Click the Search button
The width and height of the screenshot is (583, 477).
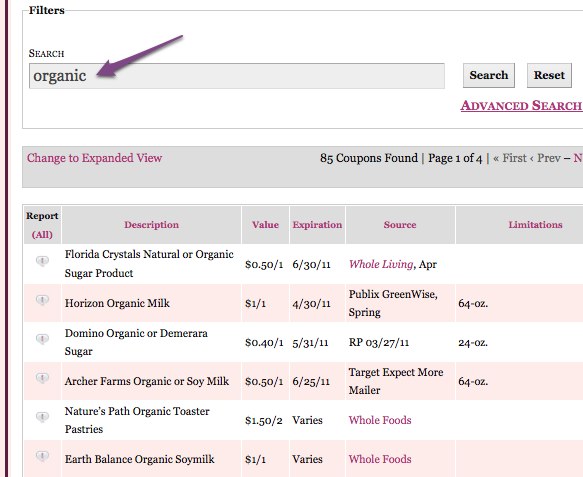coord(489,75)
